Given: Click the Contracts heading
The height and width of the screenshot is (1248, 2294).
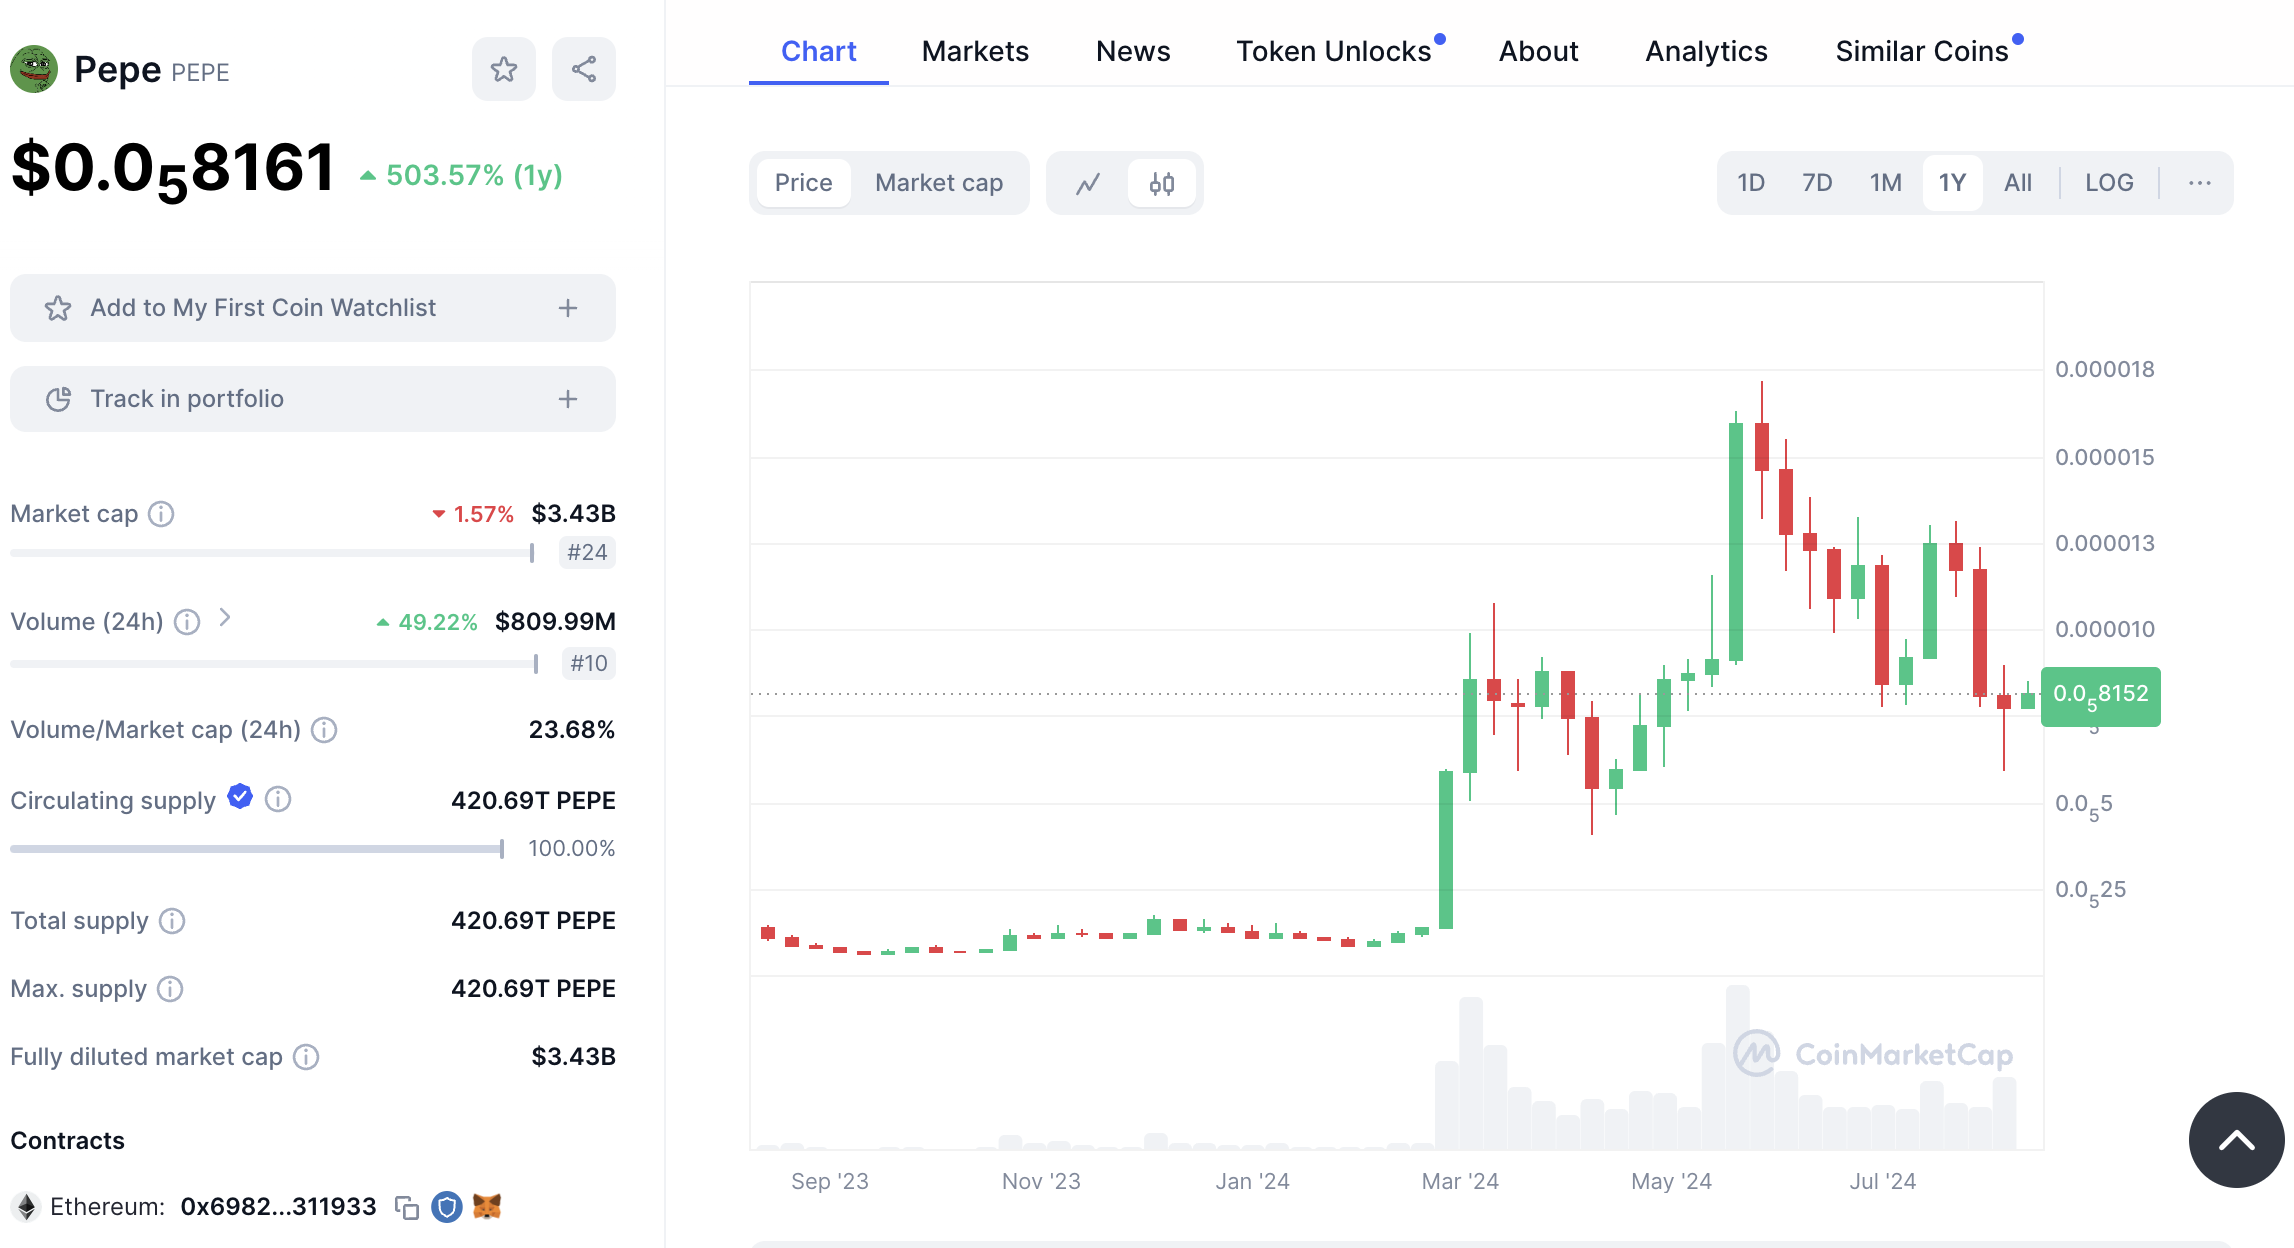Looking at the screenshot, I should pos(67,1141).
